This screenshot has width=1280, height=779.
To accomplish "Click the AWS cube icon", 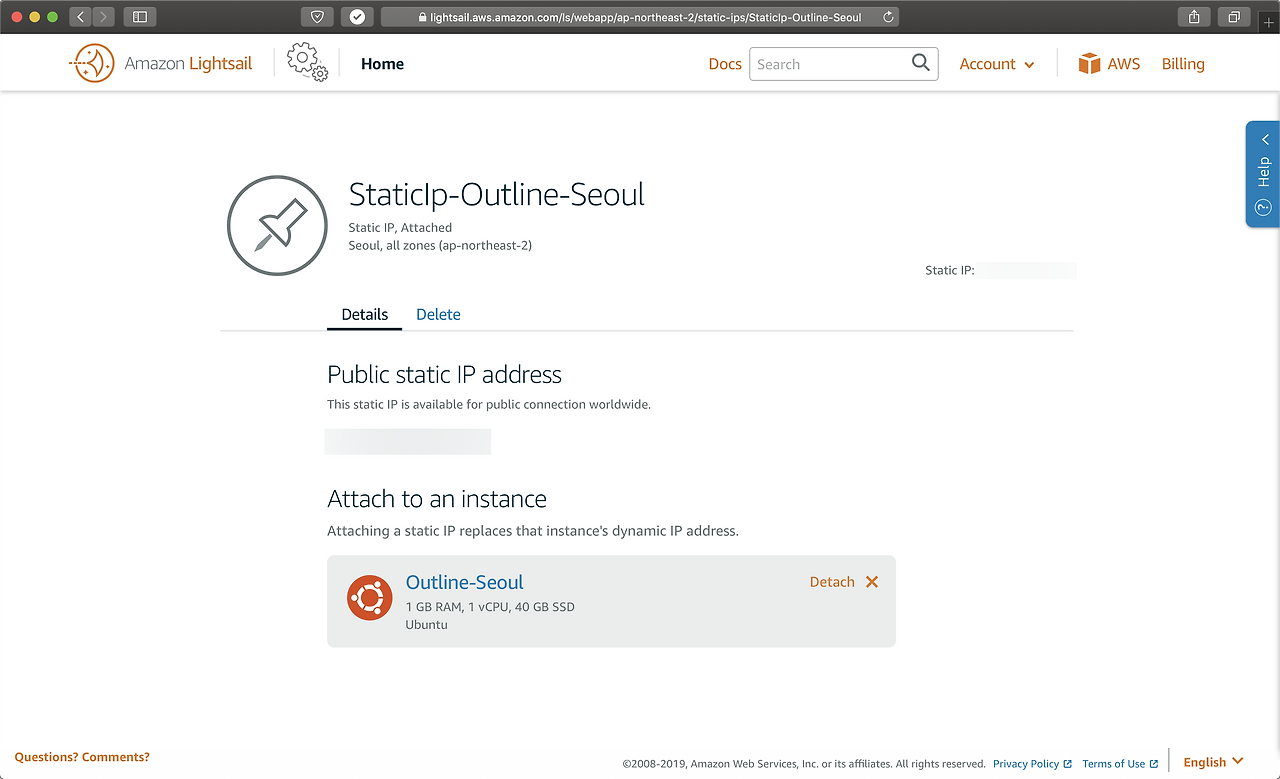I will coord(1089,64).
